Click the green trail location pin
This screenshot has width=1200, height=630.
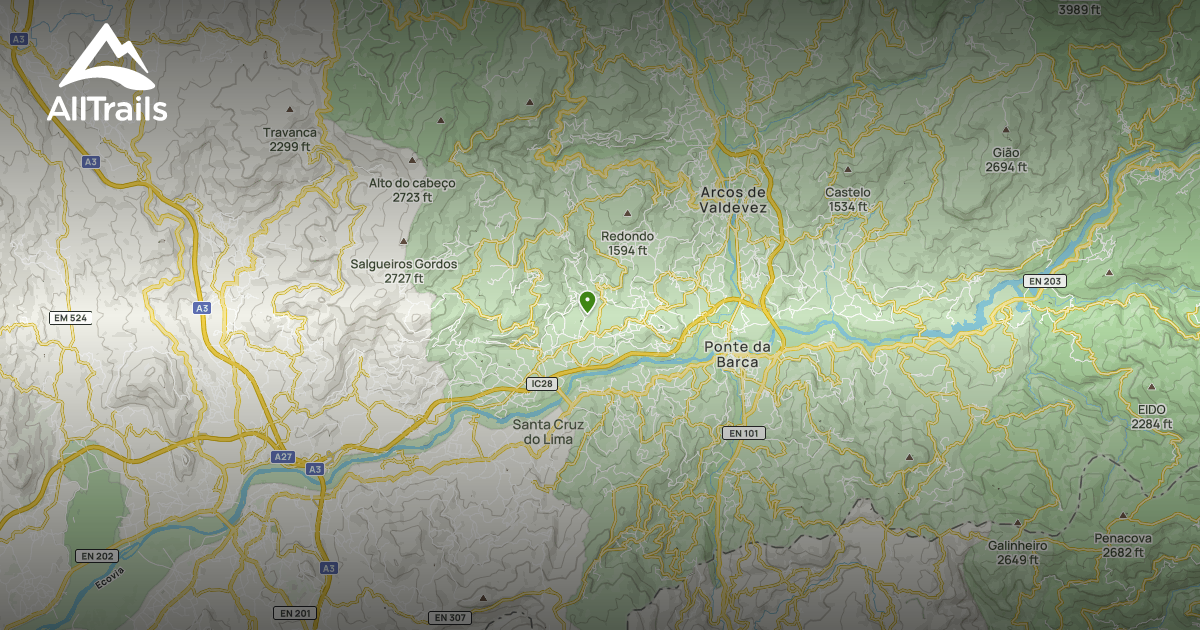[x=587, y=301]
